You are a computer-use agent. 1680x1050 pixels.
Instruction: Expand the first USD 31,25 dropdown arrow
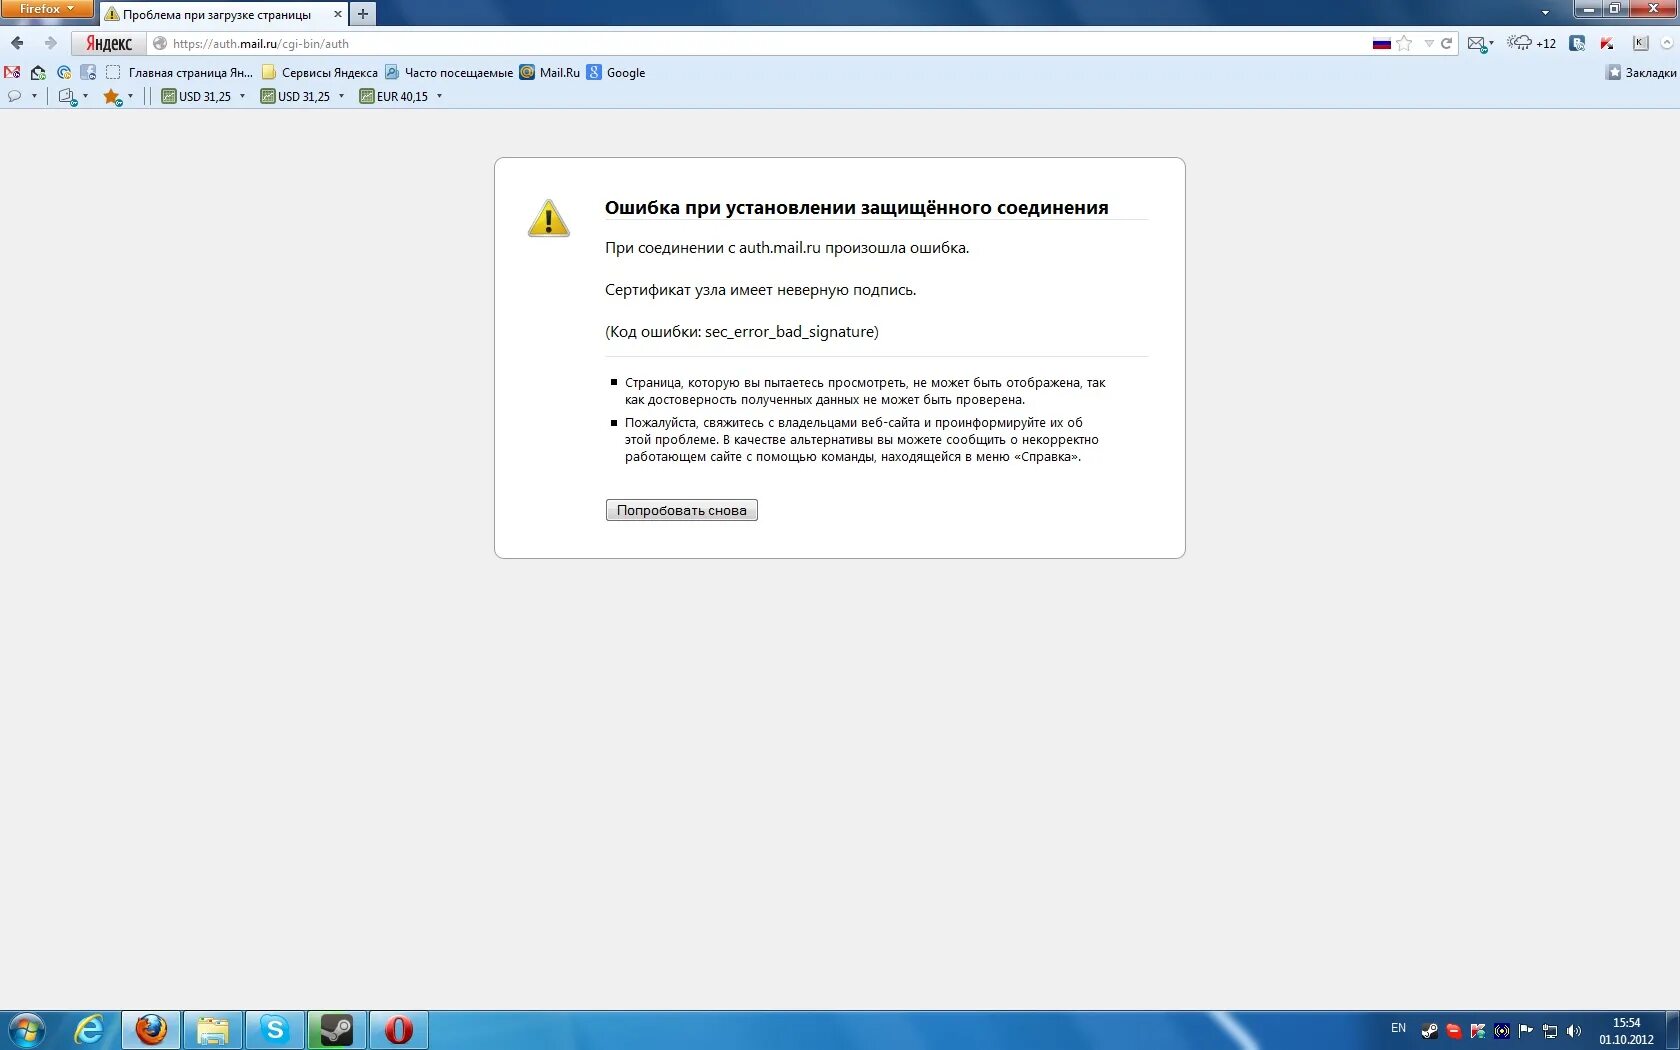pos(242,96)
